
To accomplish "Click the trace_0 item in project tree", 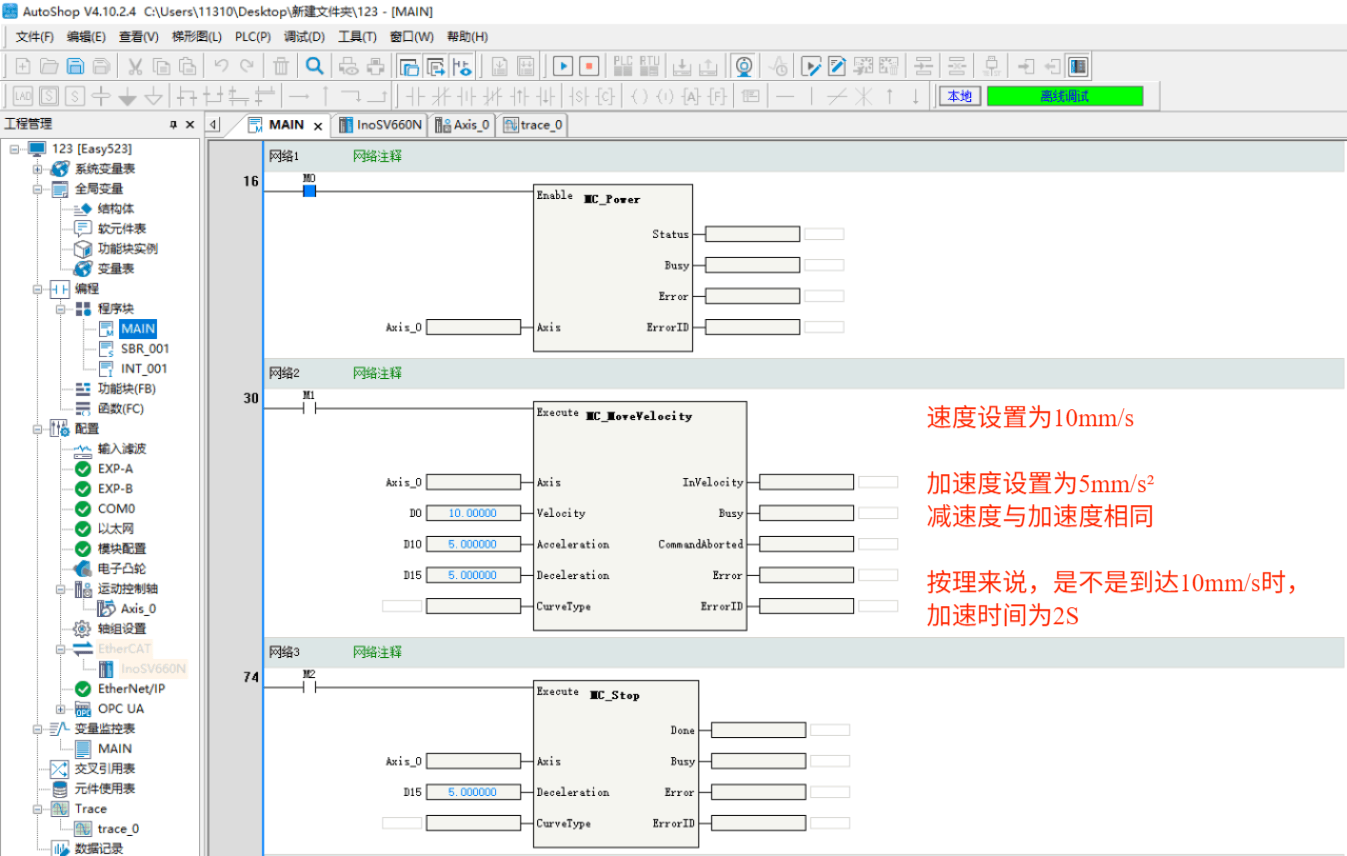I will coord(118,828).
